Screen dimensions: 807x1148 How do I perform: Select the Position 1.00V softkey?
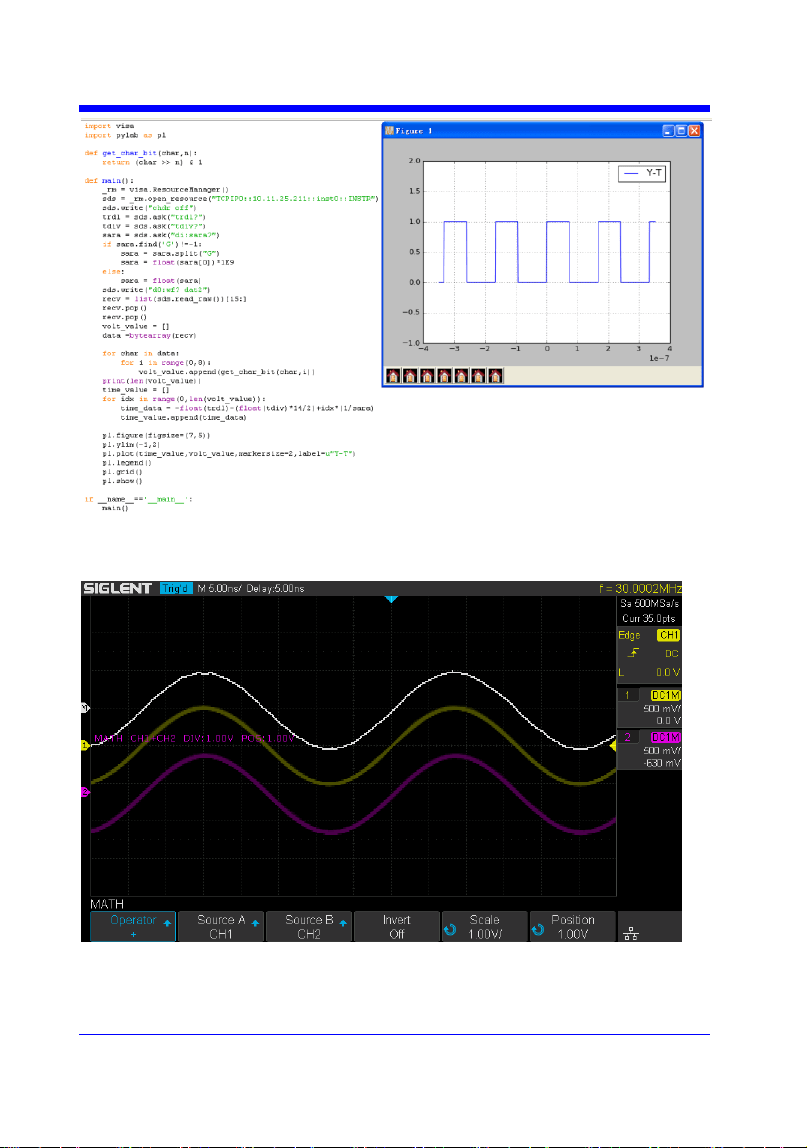573,926
